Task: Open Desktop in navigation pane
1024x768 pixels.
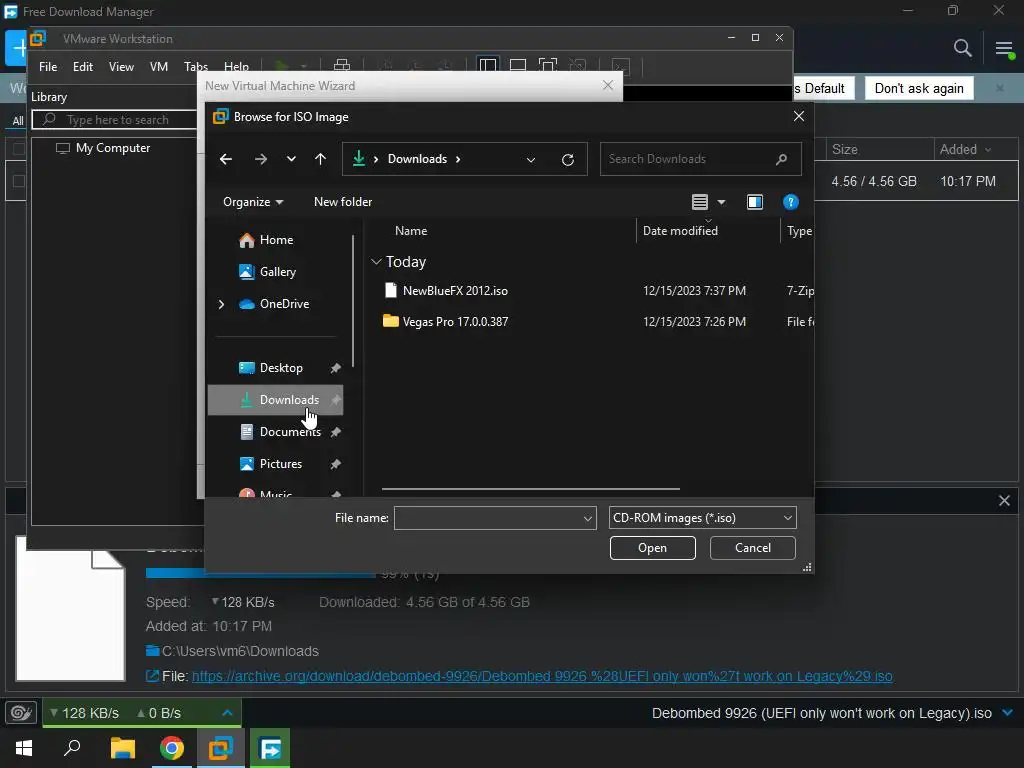Action: pos(281,368)
